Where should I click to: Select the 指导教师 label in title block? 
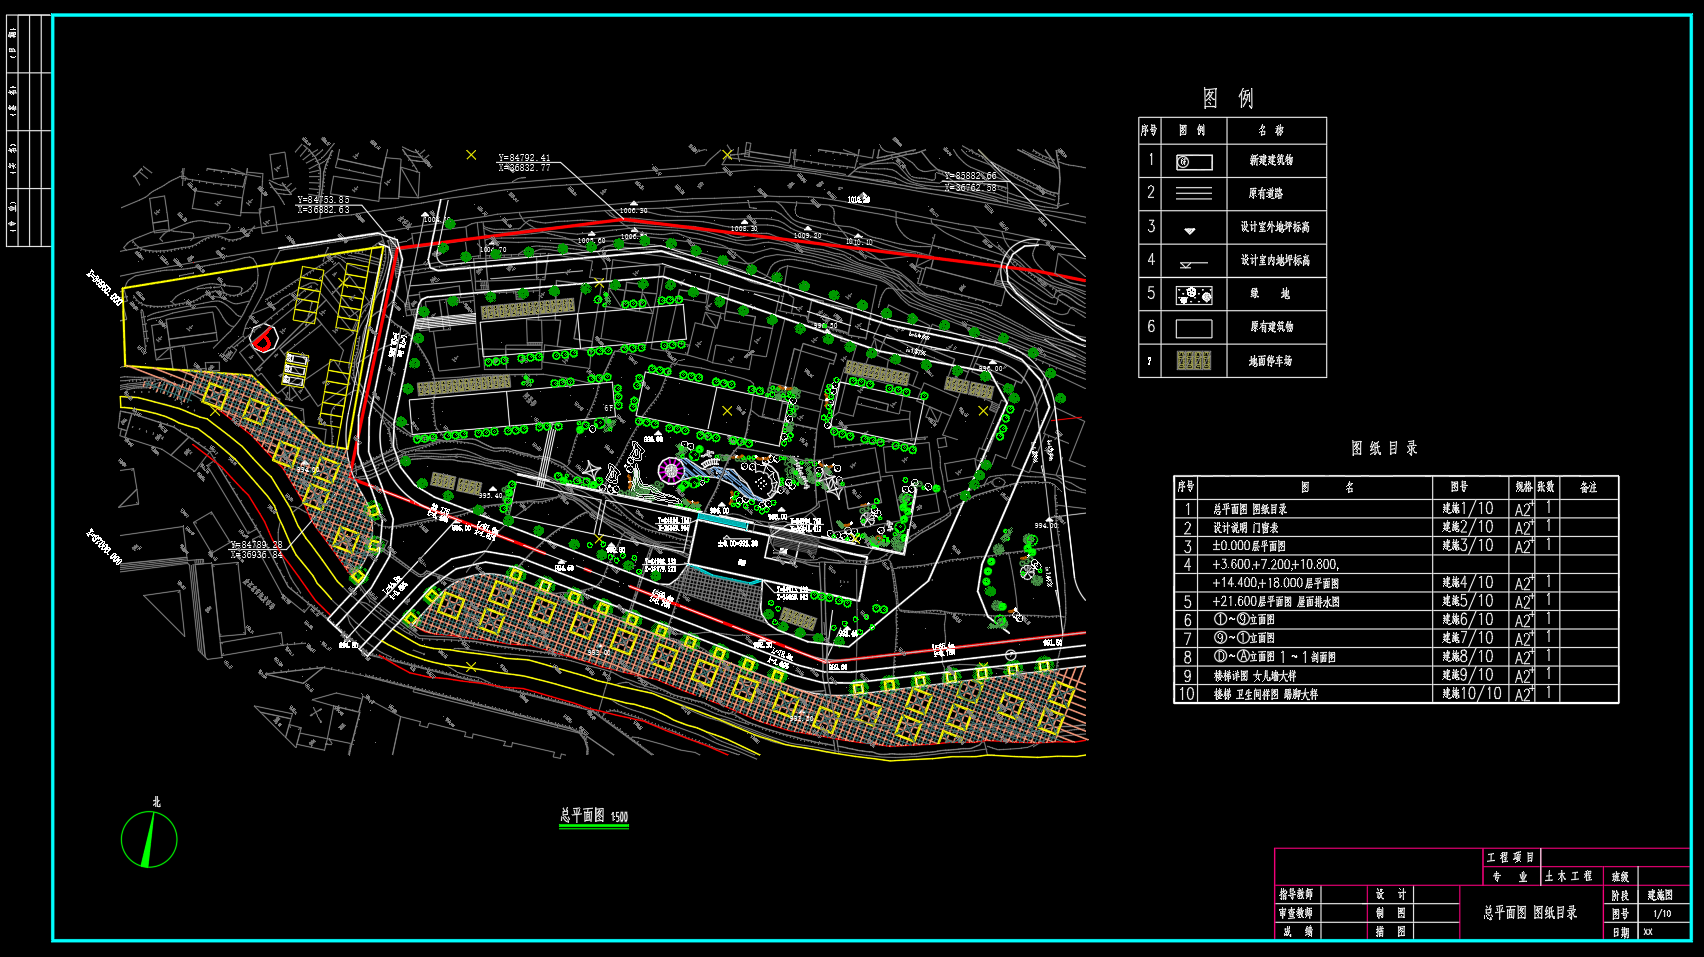point(1296,894)
